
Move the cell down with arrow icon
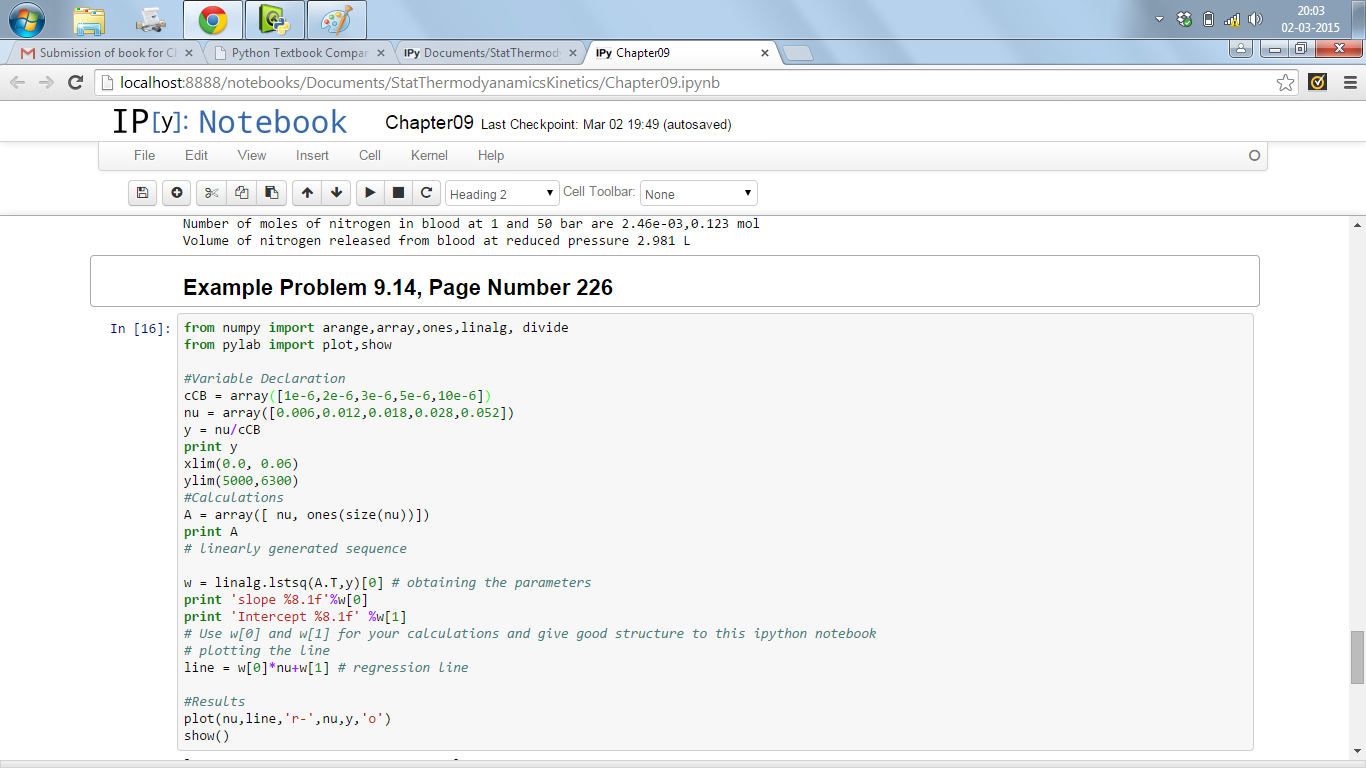(337, 193)
